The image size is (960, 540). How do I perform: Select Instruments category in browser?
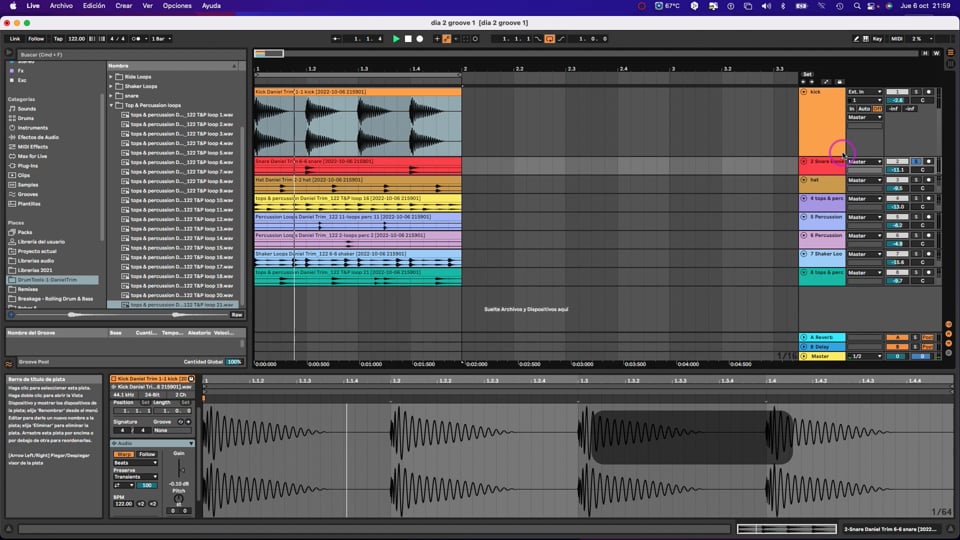pos(32,127)
